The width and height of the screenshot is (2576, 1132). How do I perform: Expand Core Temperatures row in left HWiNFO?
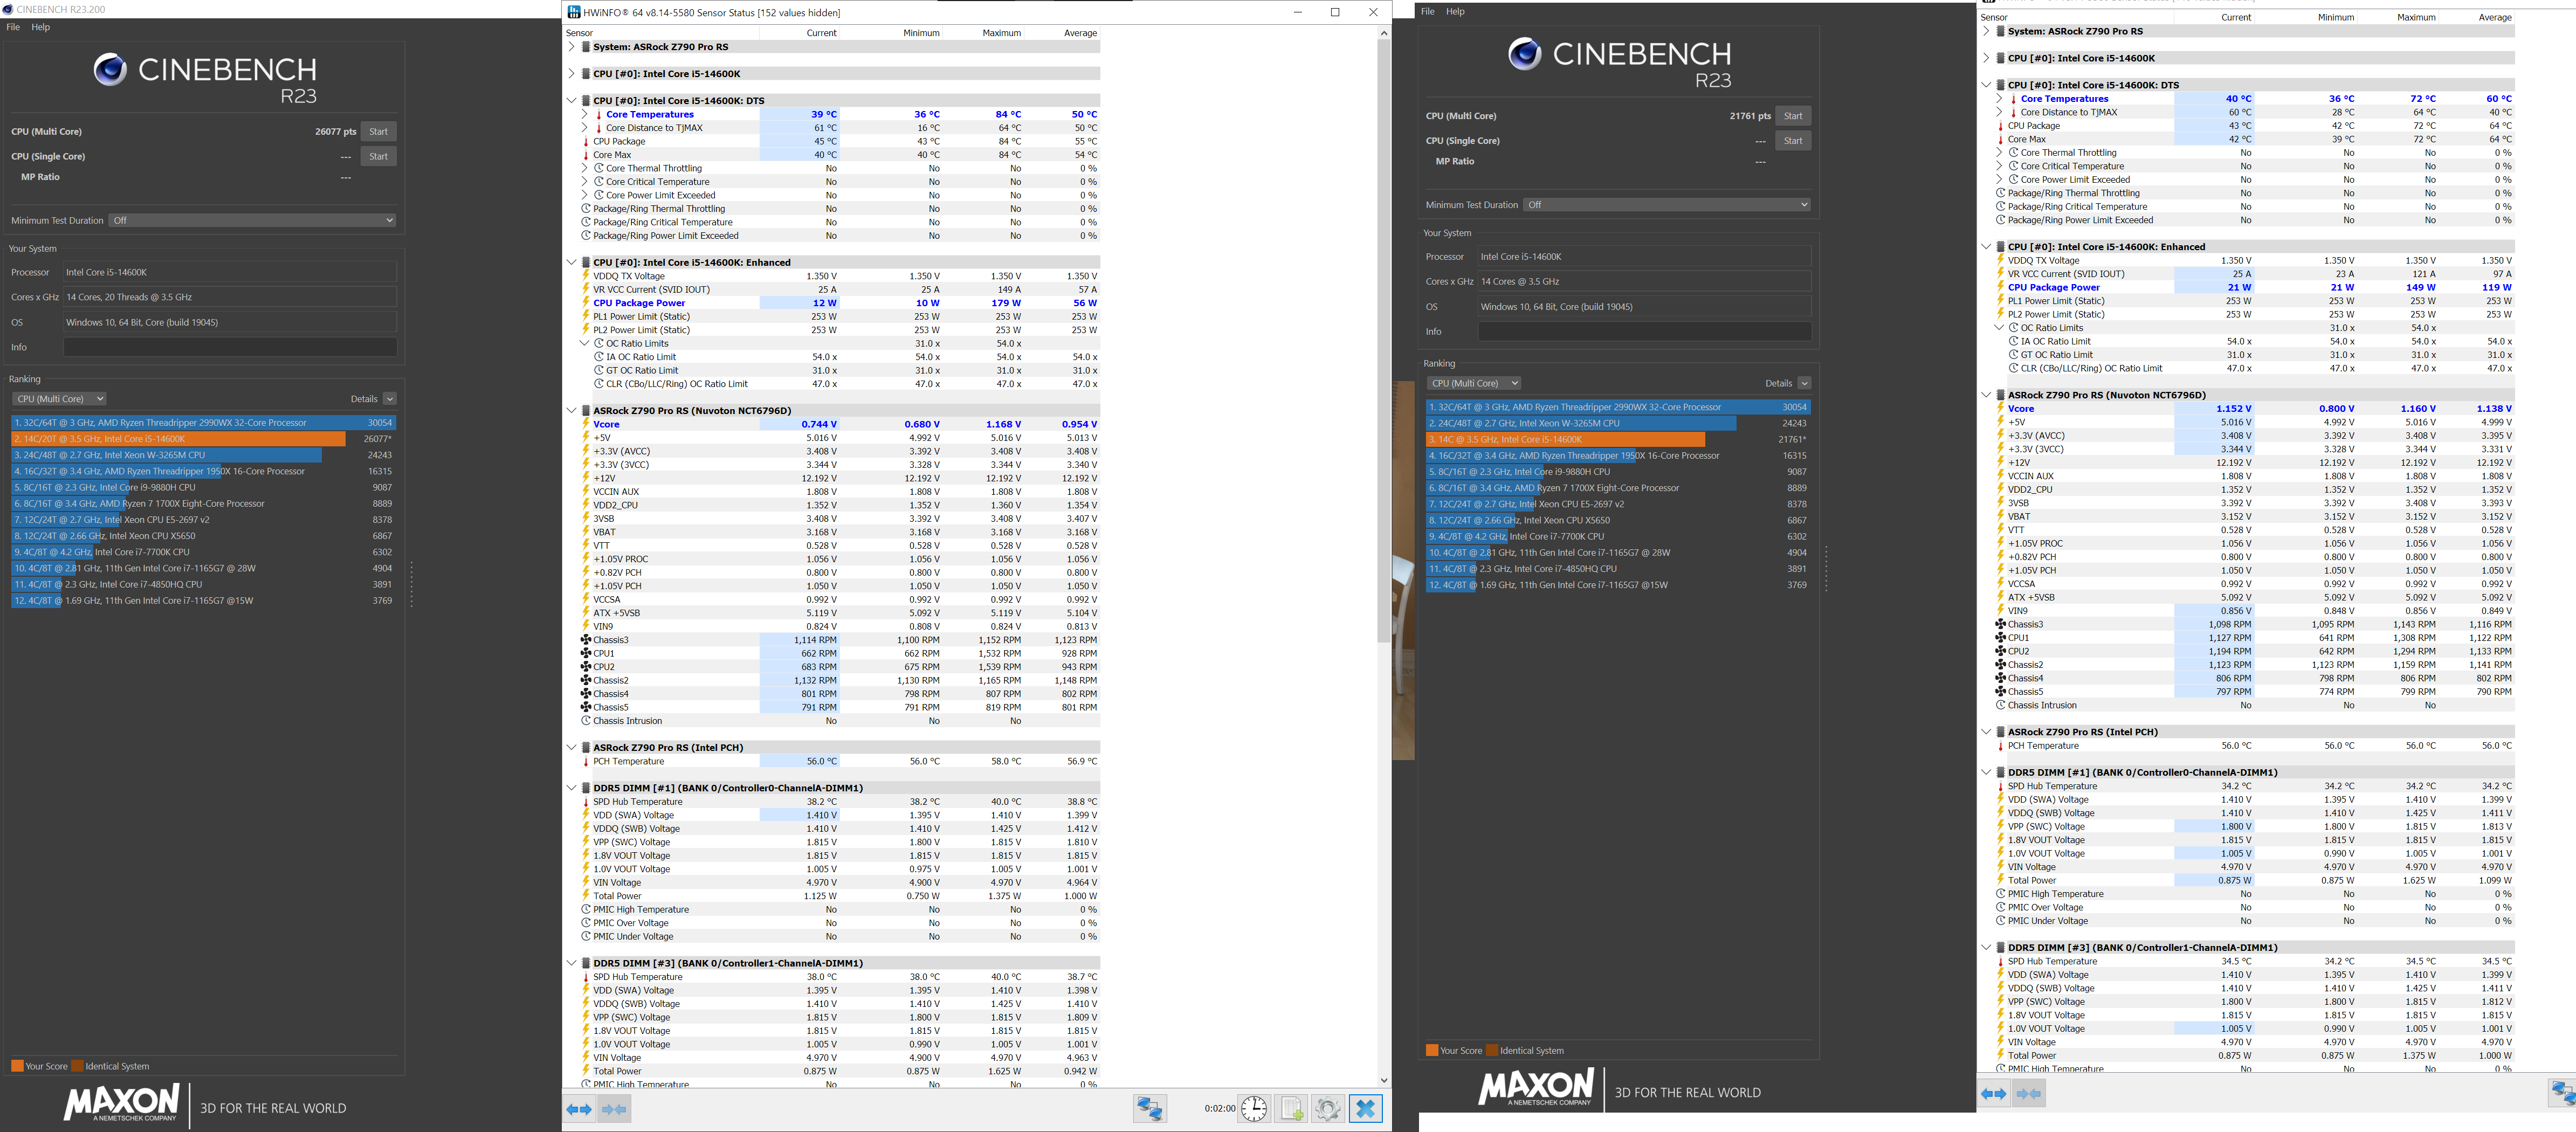(584, 114)
